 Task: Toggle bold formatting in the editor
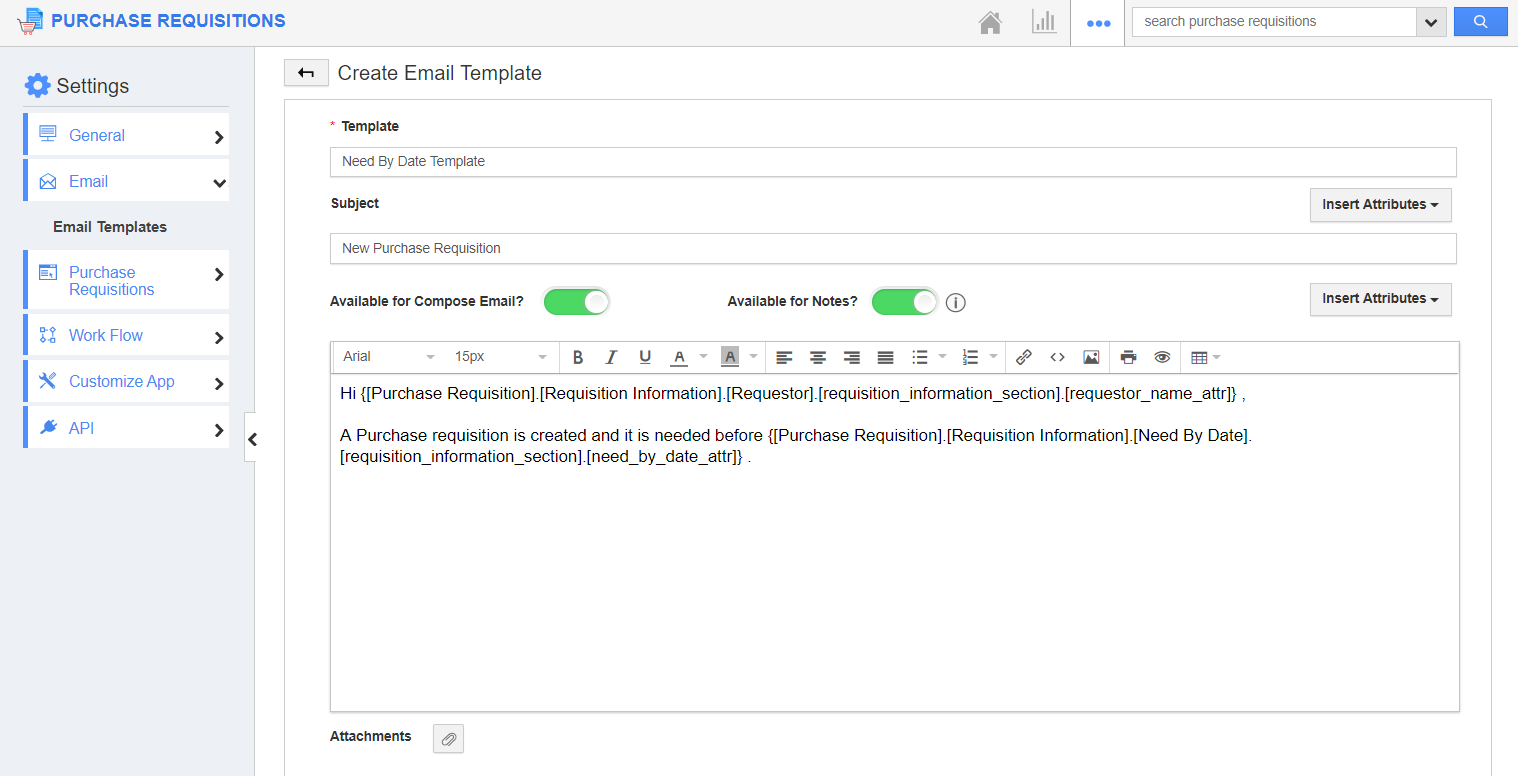coord(578,357)
